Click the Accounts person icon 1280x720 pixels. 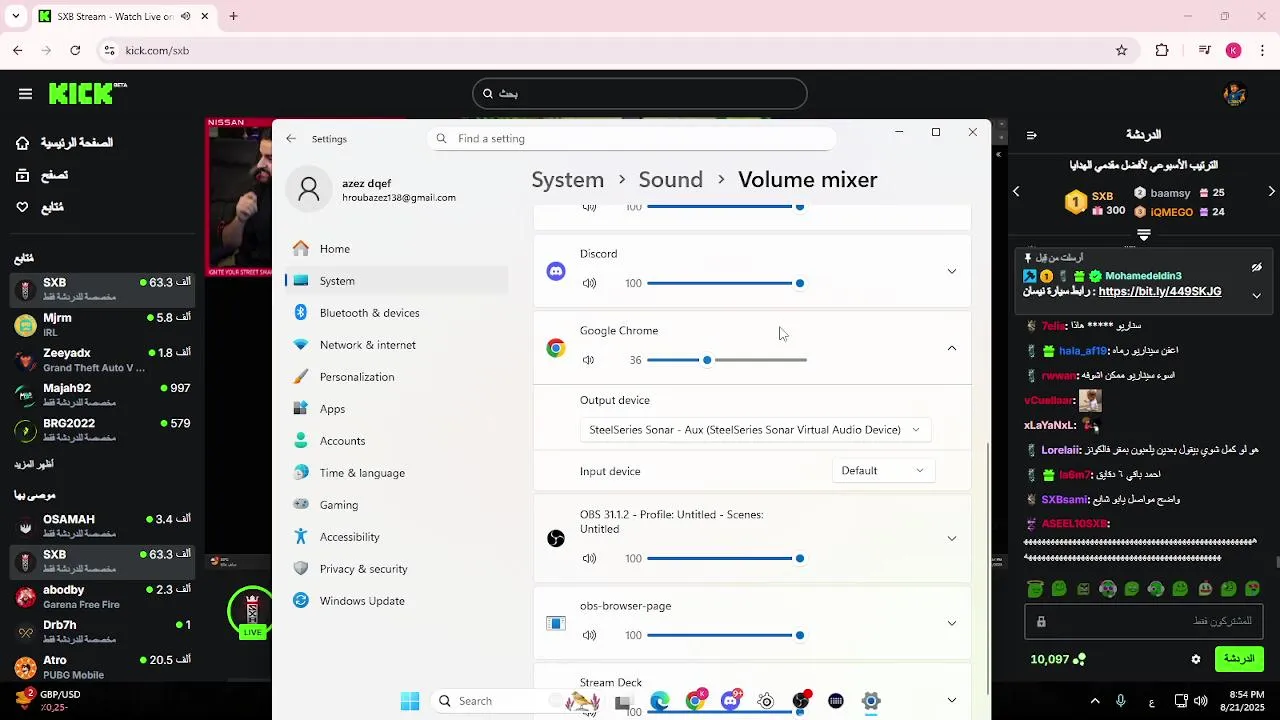[301, 441]
